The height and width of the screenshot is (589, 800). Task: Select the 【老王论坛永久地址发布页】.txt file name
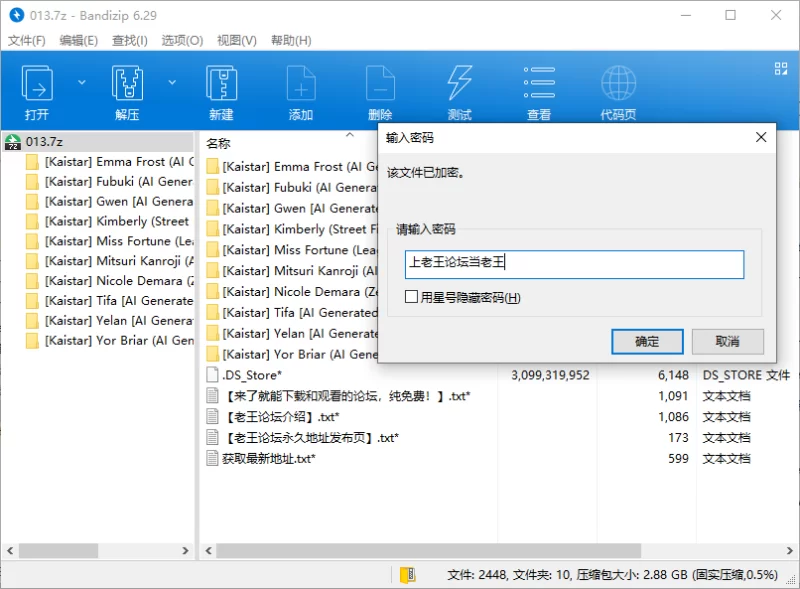(x=311, y=438)
